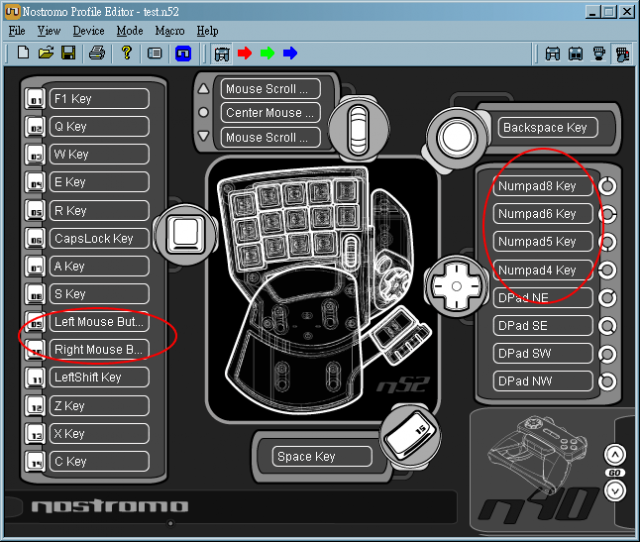The width and height of the screenshot is (640, 542).
Task: Click the DPad NW assignment
Action: (x=543, y=381)
